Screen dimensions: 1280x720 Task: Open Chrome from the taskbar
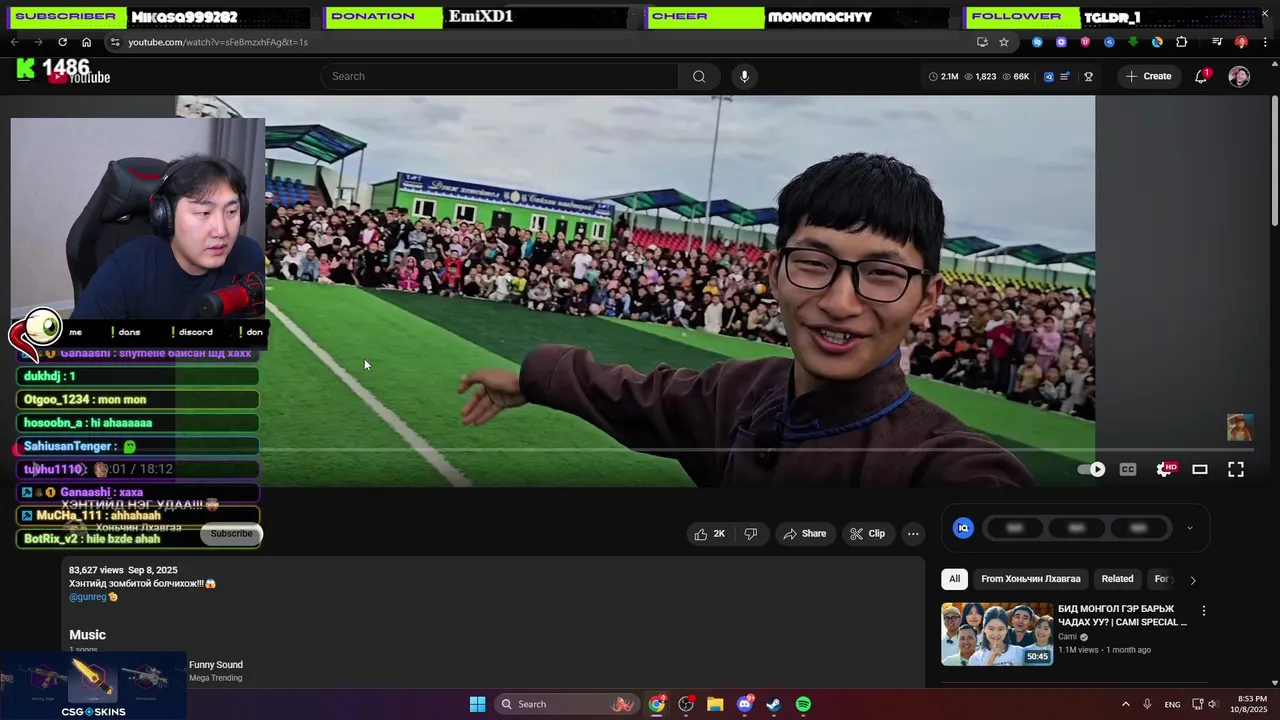656,704
